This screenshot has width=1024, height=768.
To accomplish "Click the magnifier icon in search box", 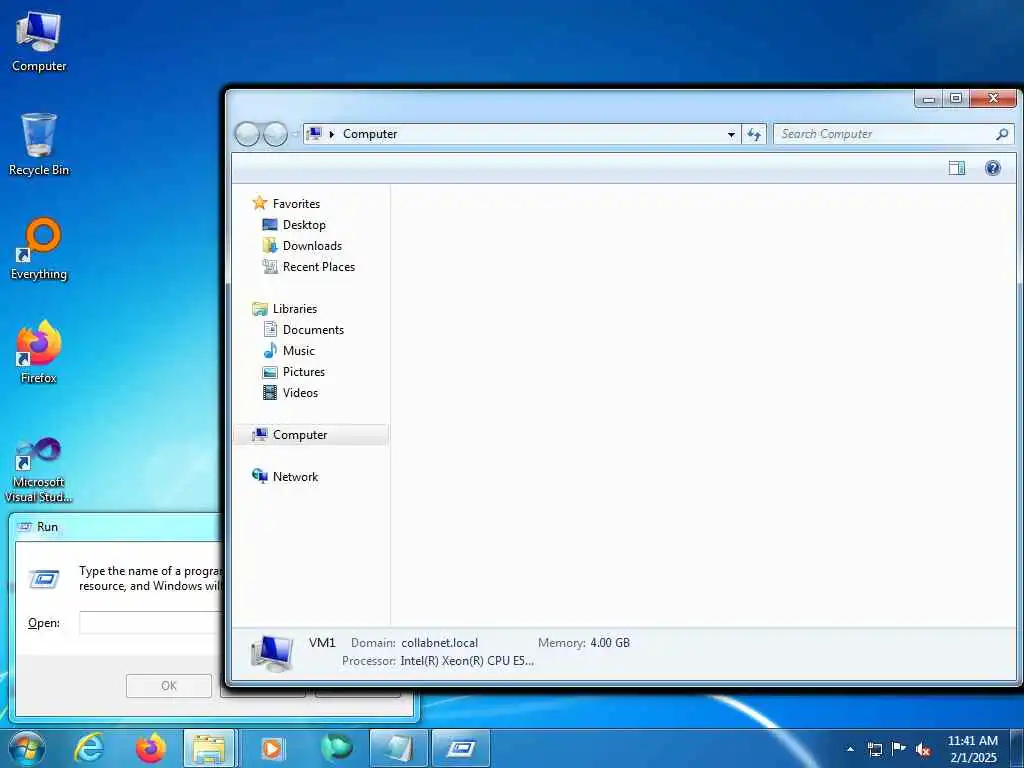I will point(1002,134).
